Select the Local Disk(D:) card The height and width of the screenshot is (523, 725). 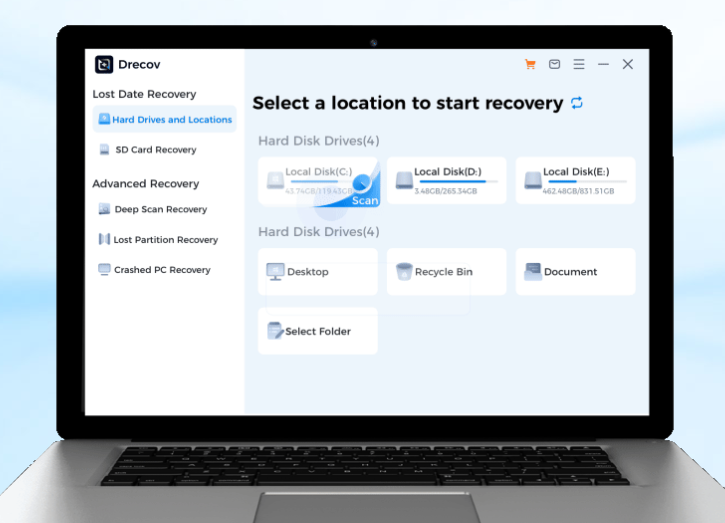coord(447,180)
